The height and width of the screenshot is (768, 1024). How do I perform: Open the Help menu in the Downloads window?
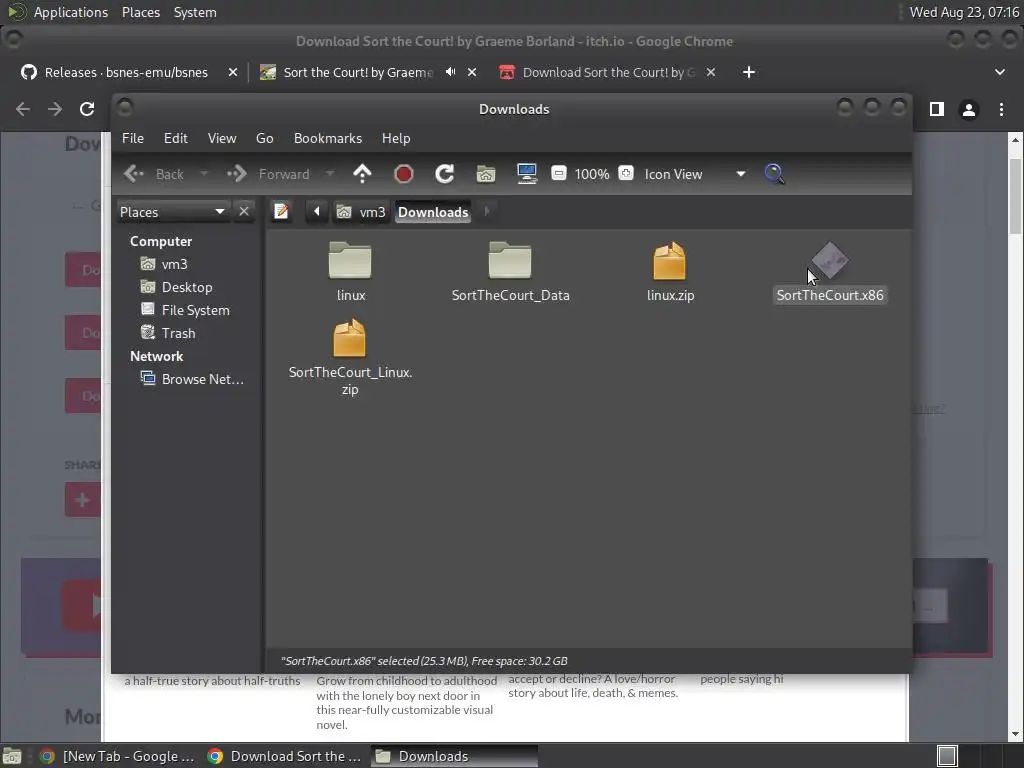tap(396, 138)
